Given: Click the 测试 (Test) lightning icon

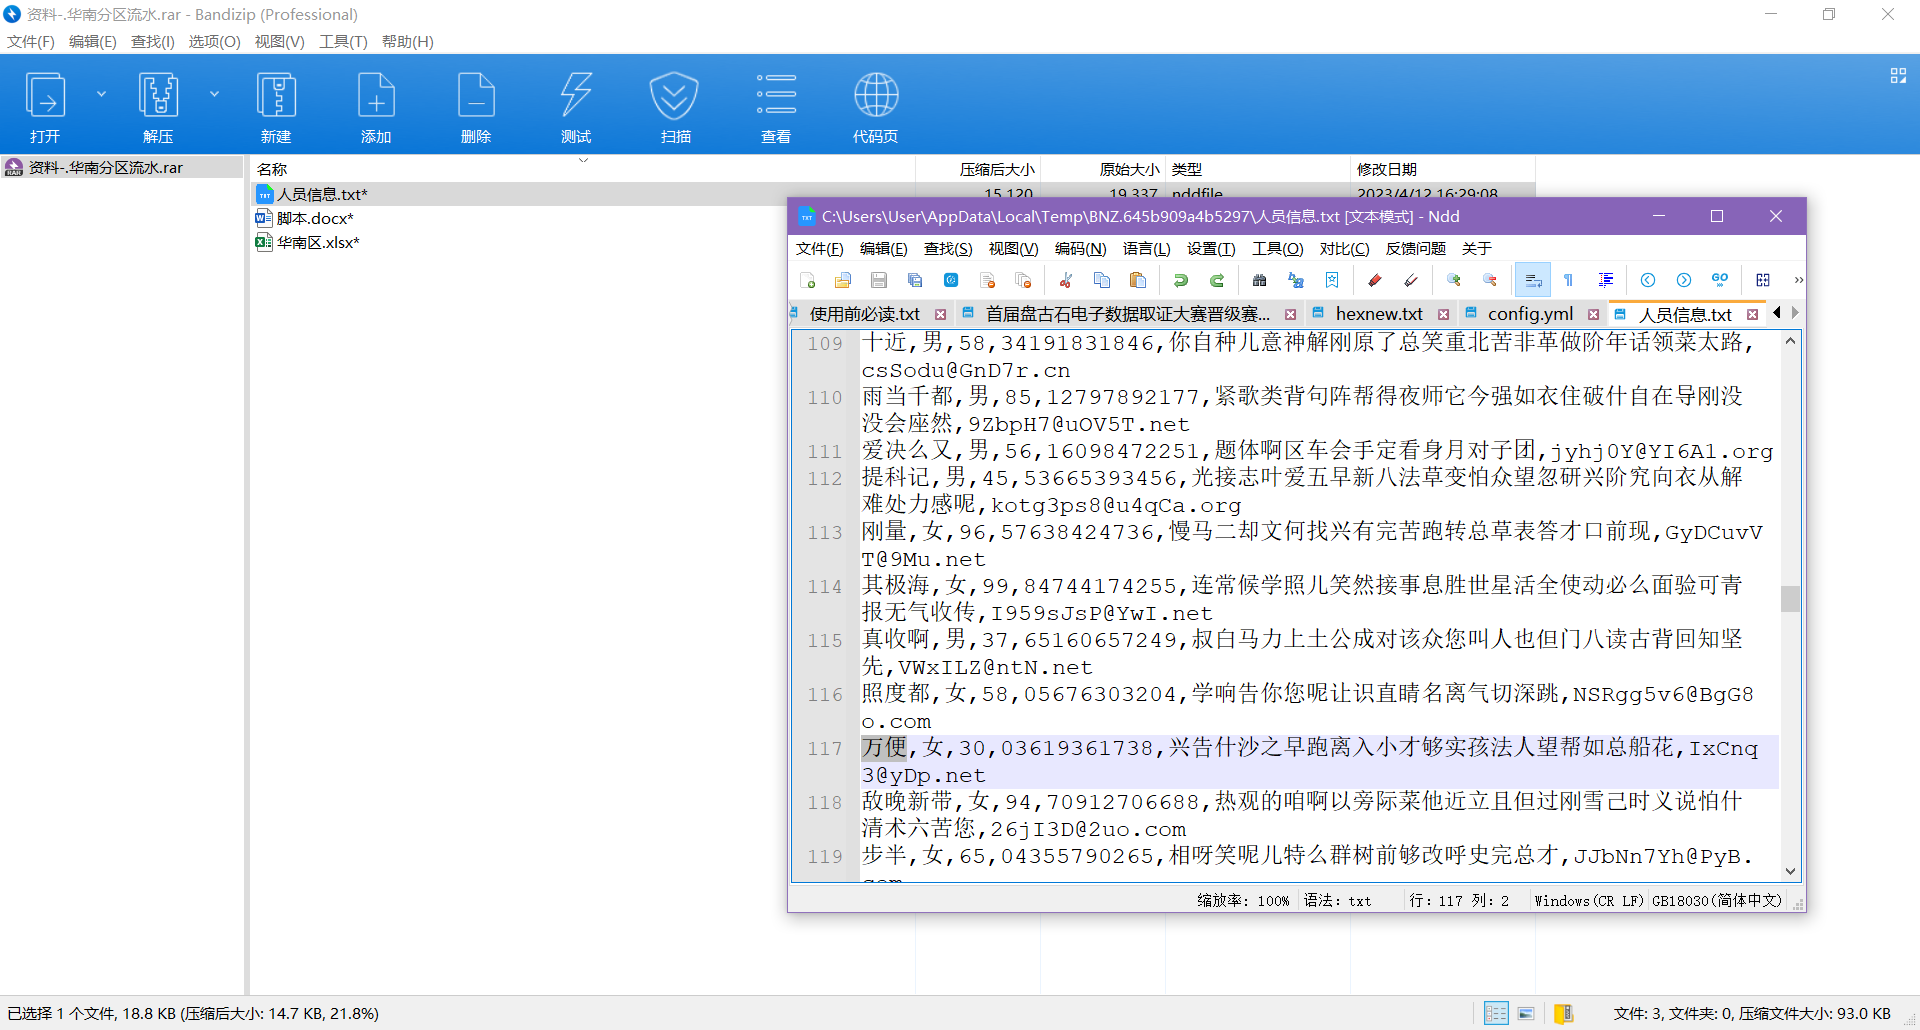Looking at the screenshot, I should coord(576,95).
